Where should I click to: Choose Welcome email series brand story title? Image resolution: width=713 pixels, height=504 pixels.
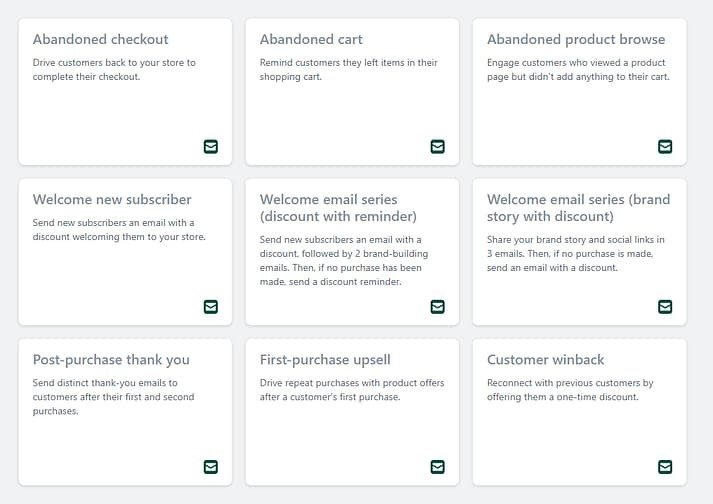point(578,208)
